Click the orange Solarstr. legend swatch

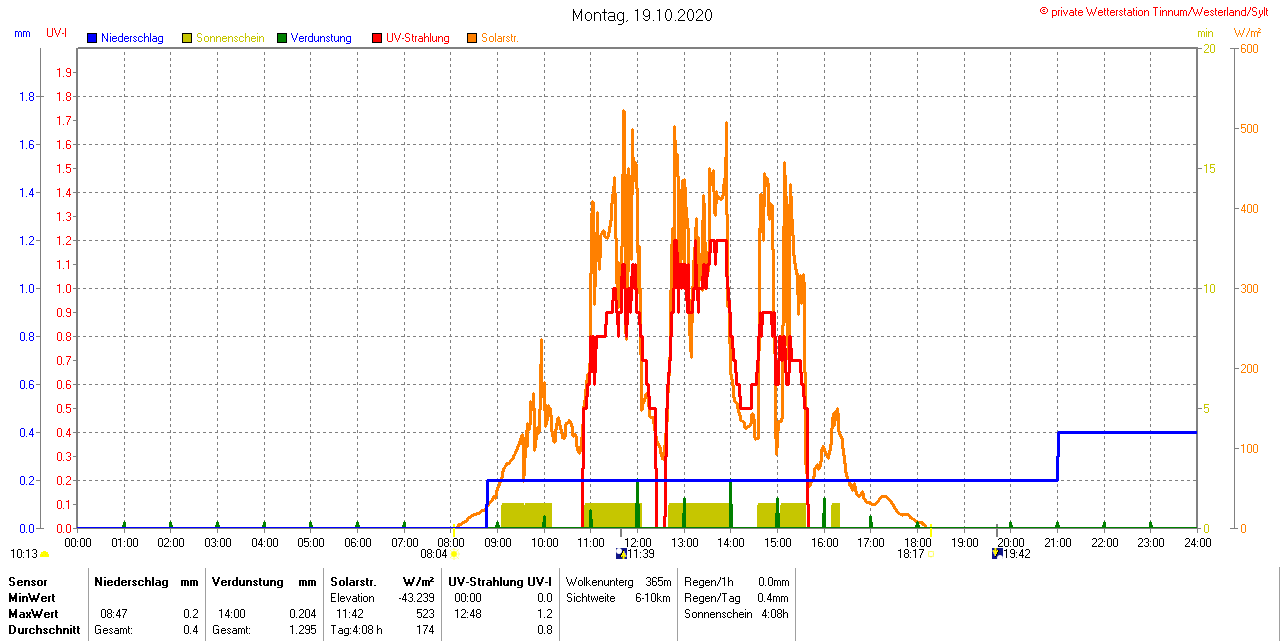pyautogui.click(x=472, y=38)
